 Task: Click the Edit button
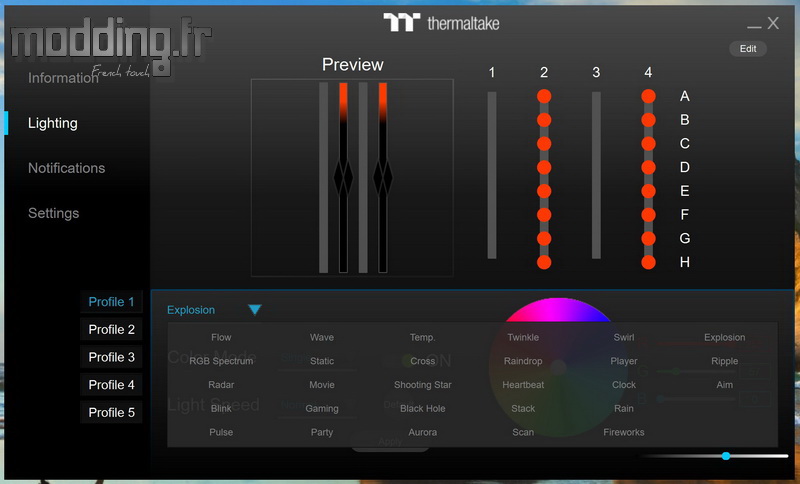pyautogui.click(x=748, y=48)
